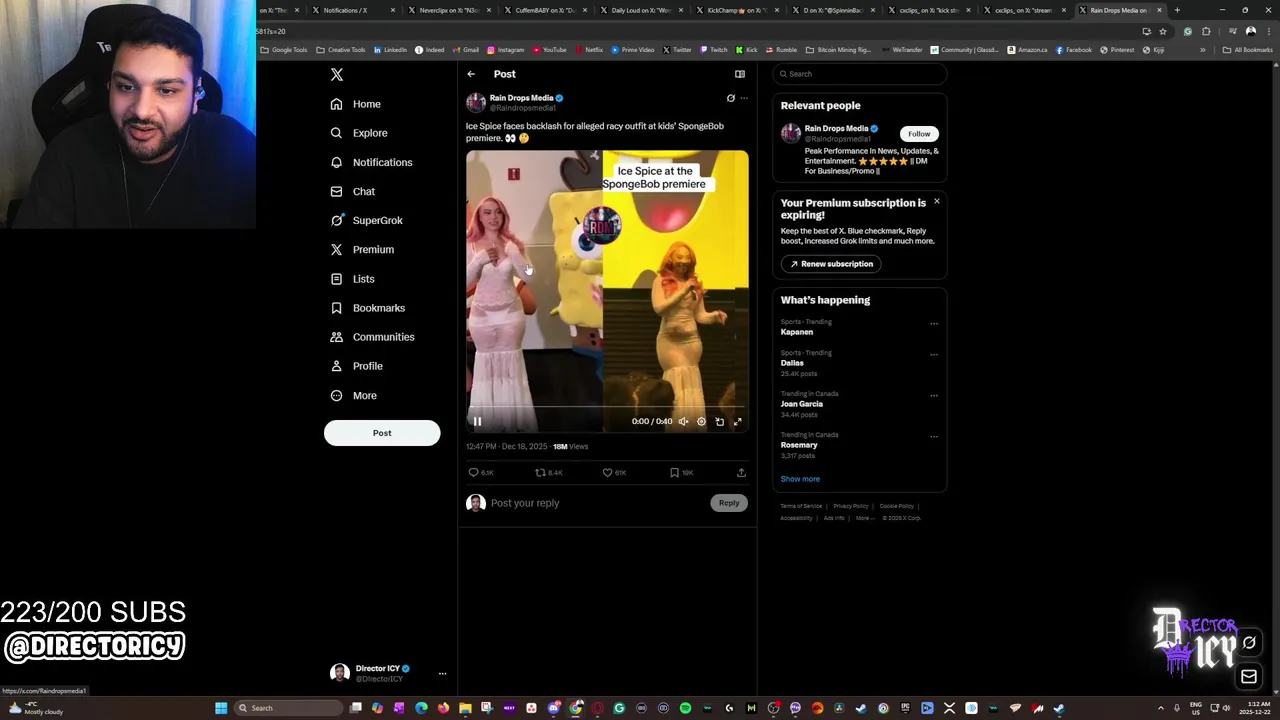Open Explore from the left navigation
Viewport: 1280px width, 720px height.
tap(359, 133)
